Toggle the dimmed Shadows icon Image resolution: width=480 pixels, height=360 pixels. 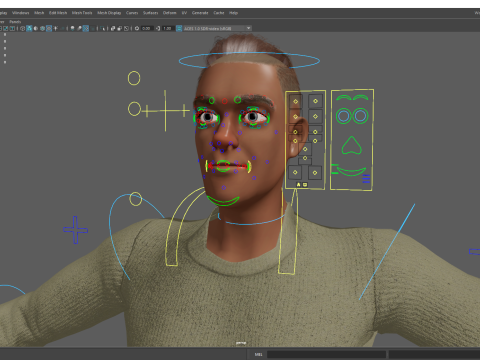click(x=62, y=28)
